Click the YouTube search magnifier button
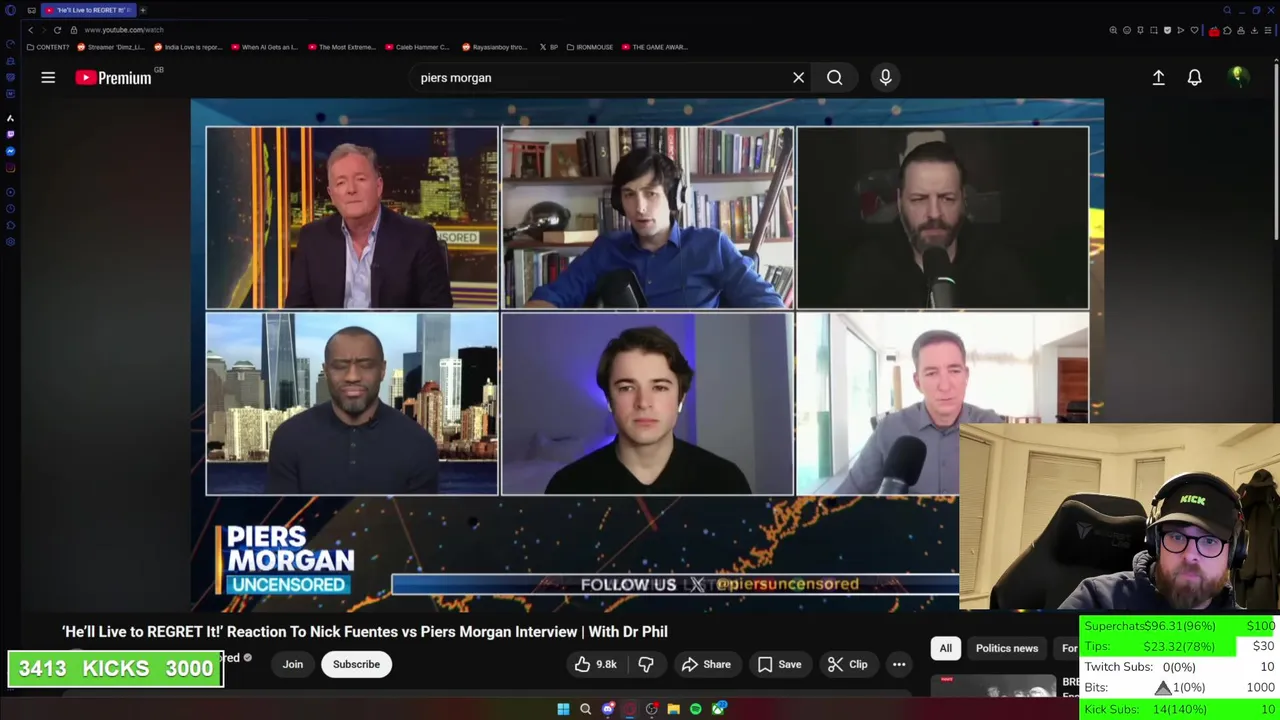The image size is (1280, 720). (x=834, y=77)
